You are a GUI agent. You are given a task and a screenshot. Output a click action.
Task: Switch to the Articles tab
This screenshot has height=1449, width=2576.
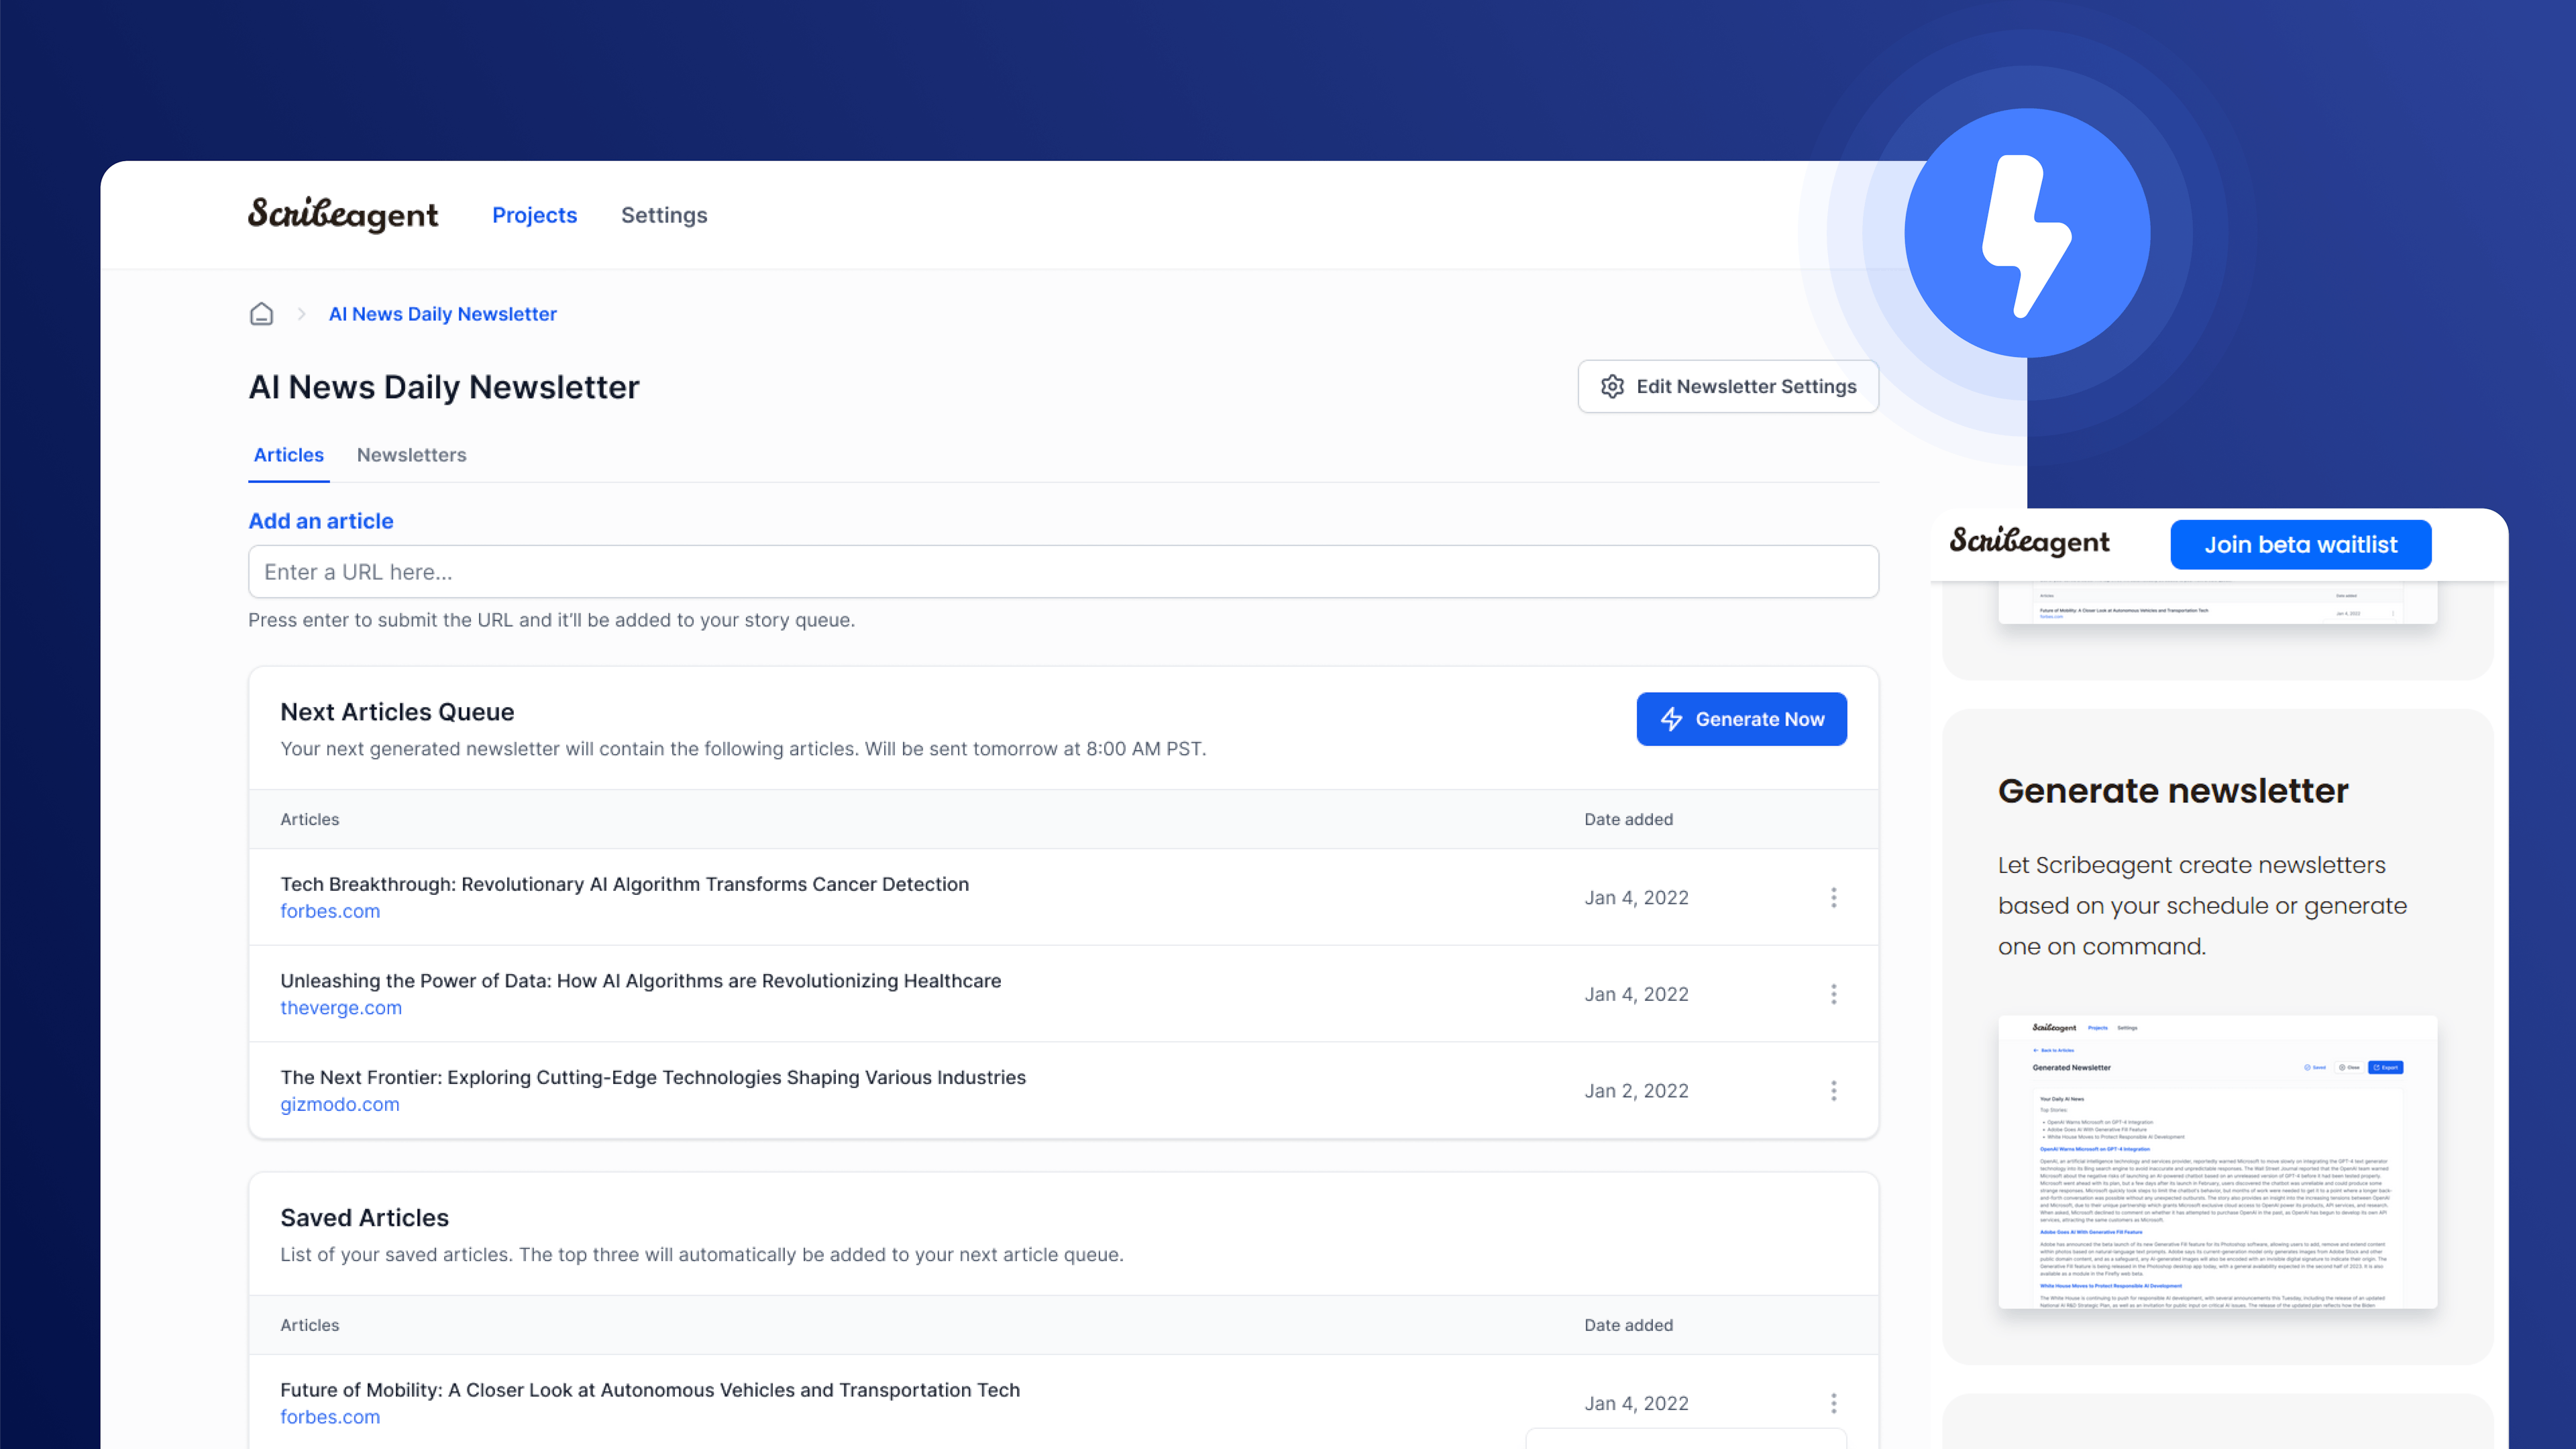coord(288,455)
